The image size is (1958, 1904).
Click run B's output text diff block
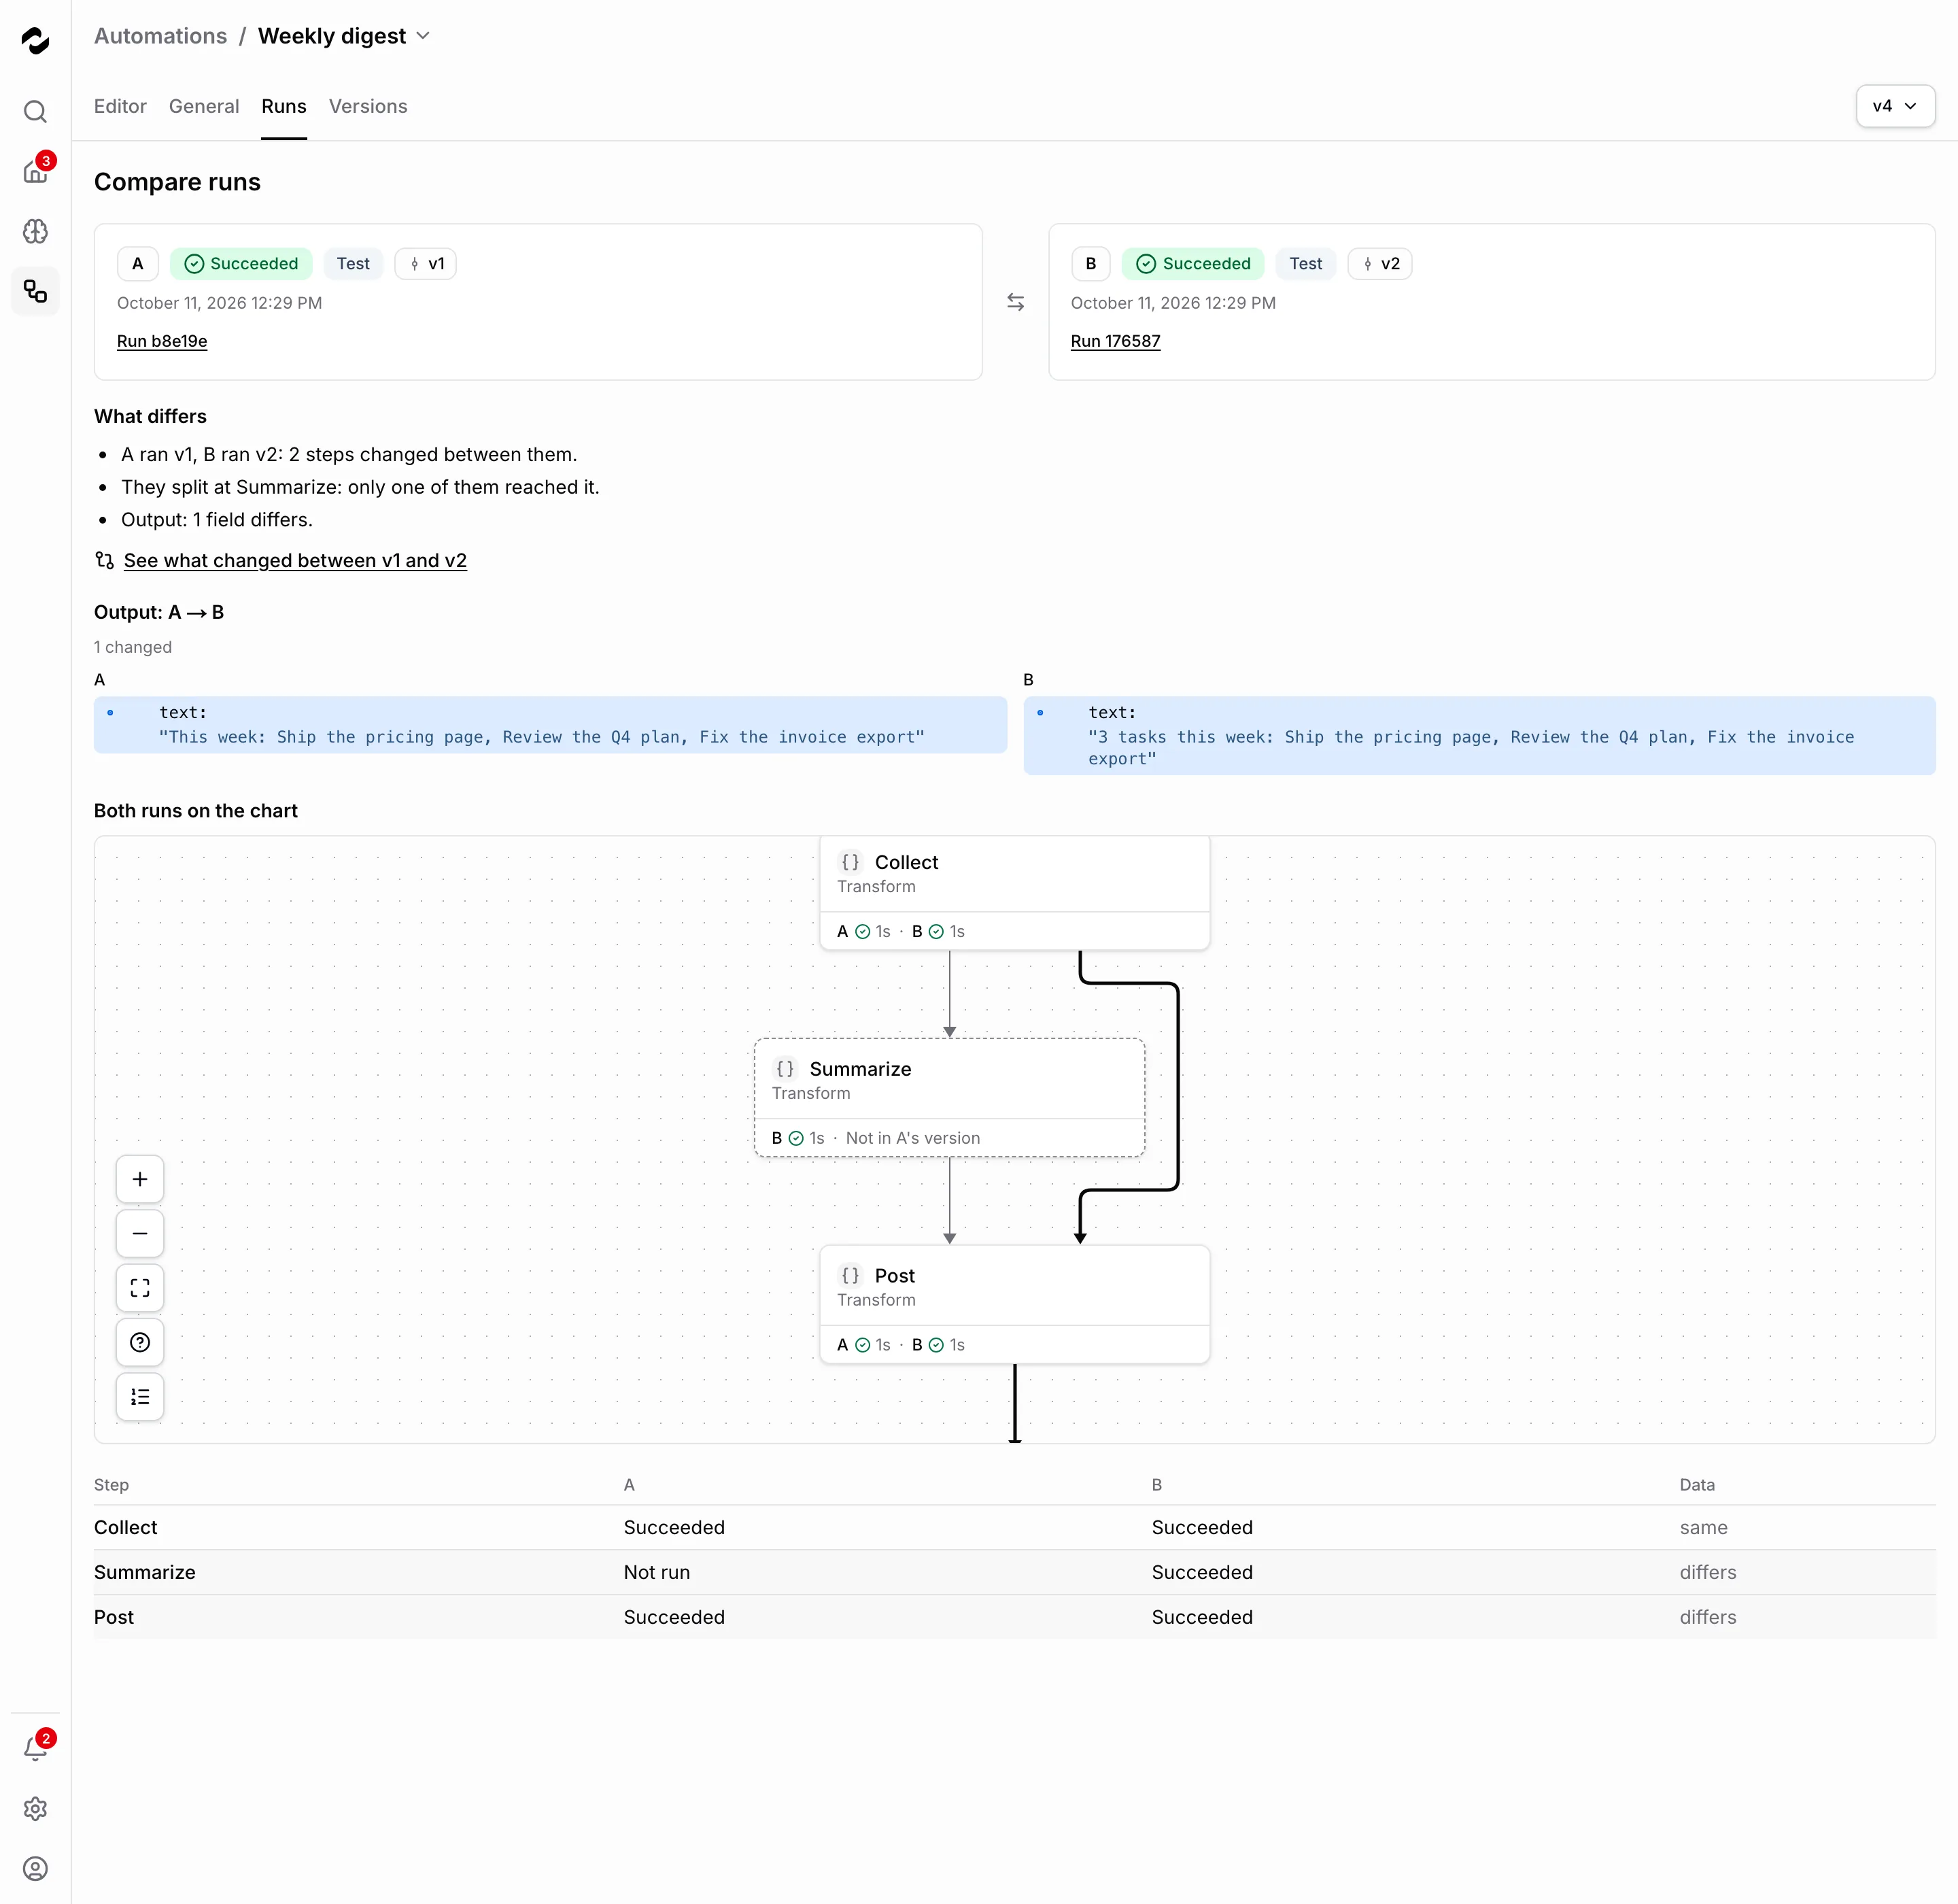1479,736
